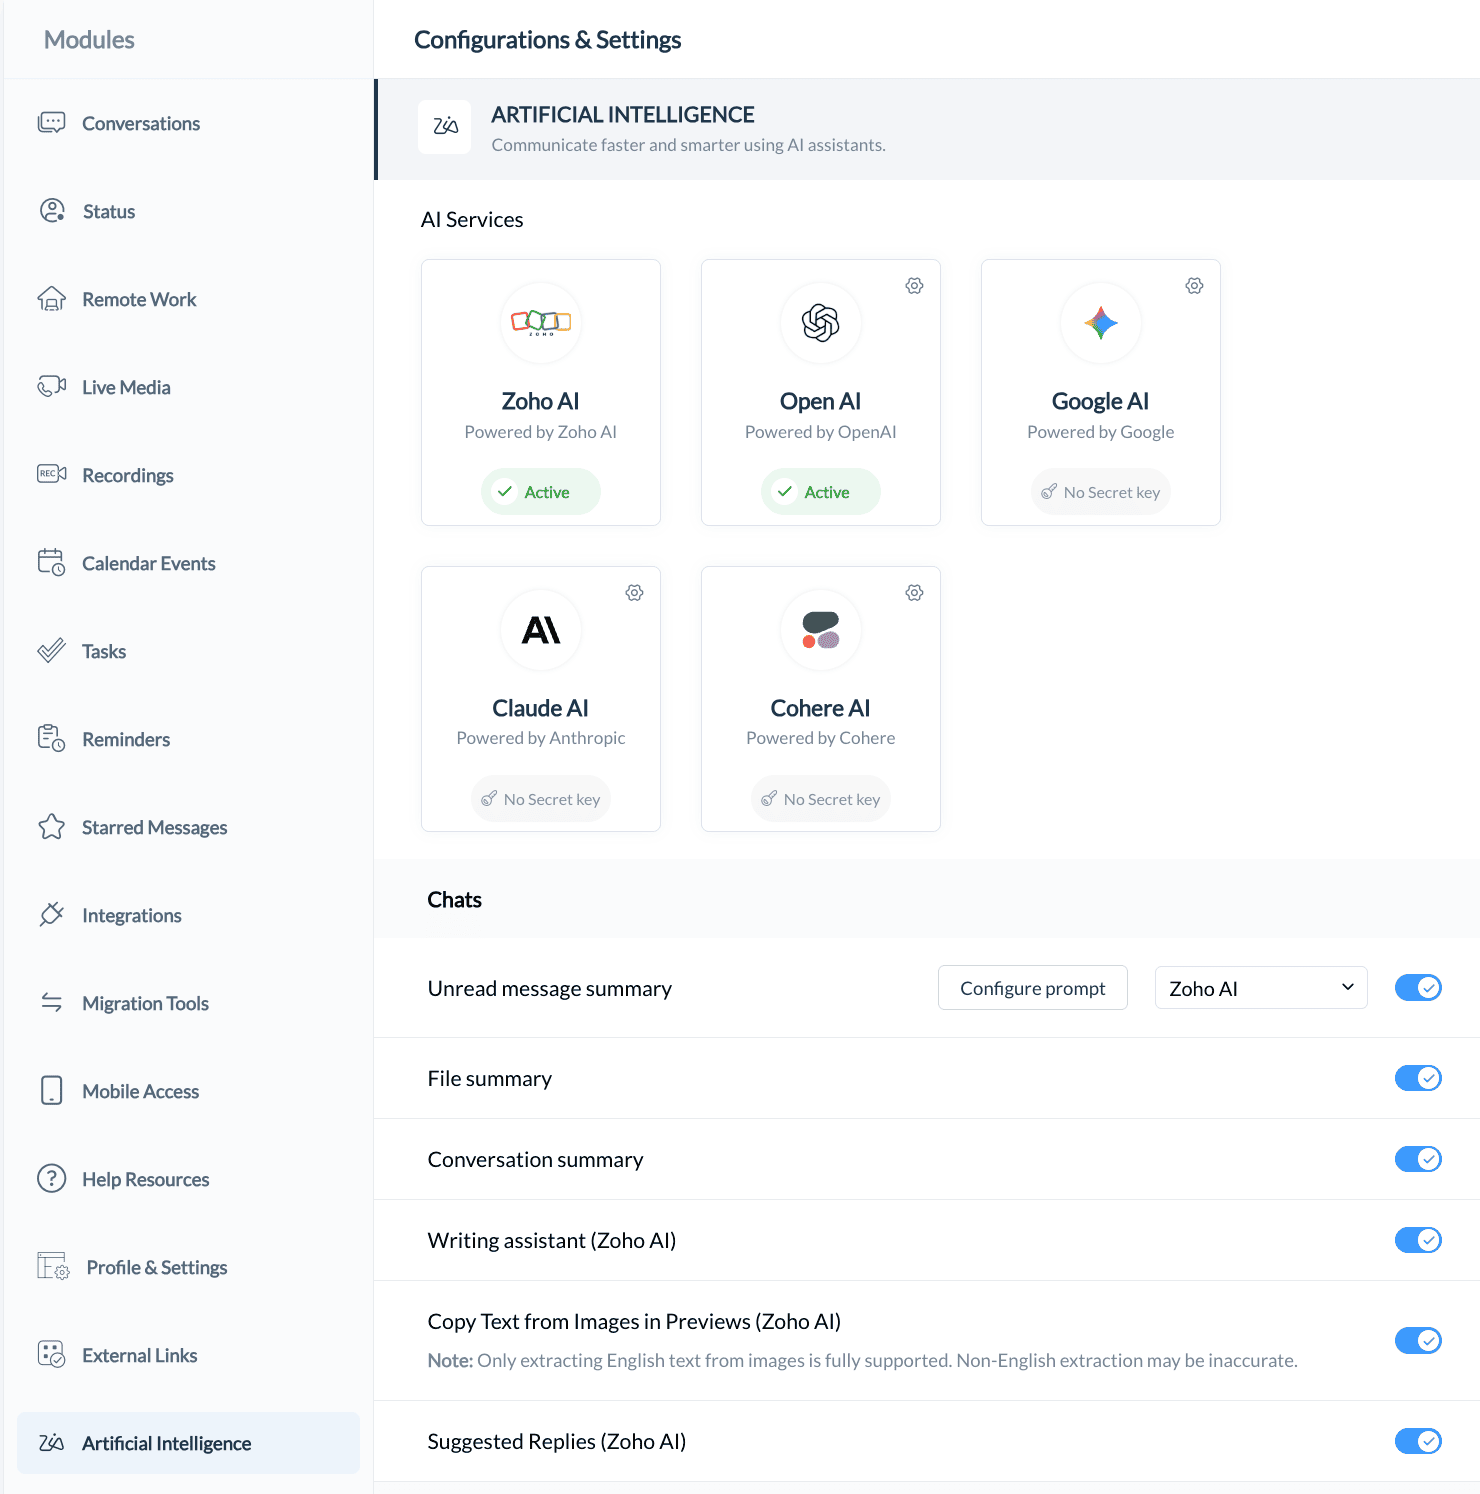
Task: Go to the Status module
Action: point(188,211)
